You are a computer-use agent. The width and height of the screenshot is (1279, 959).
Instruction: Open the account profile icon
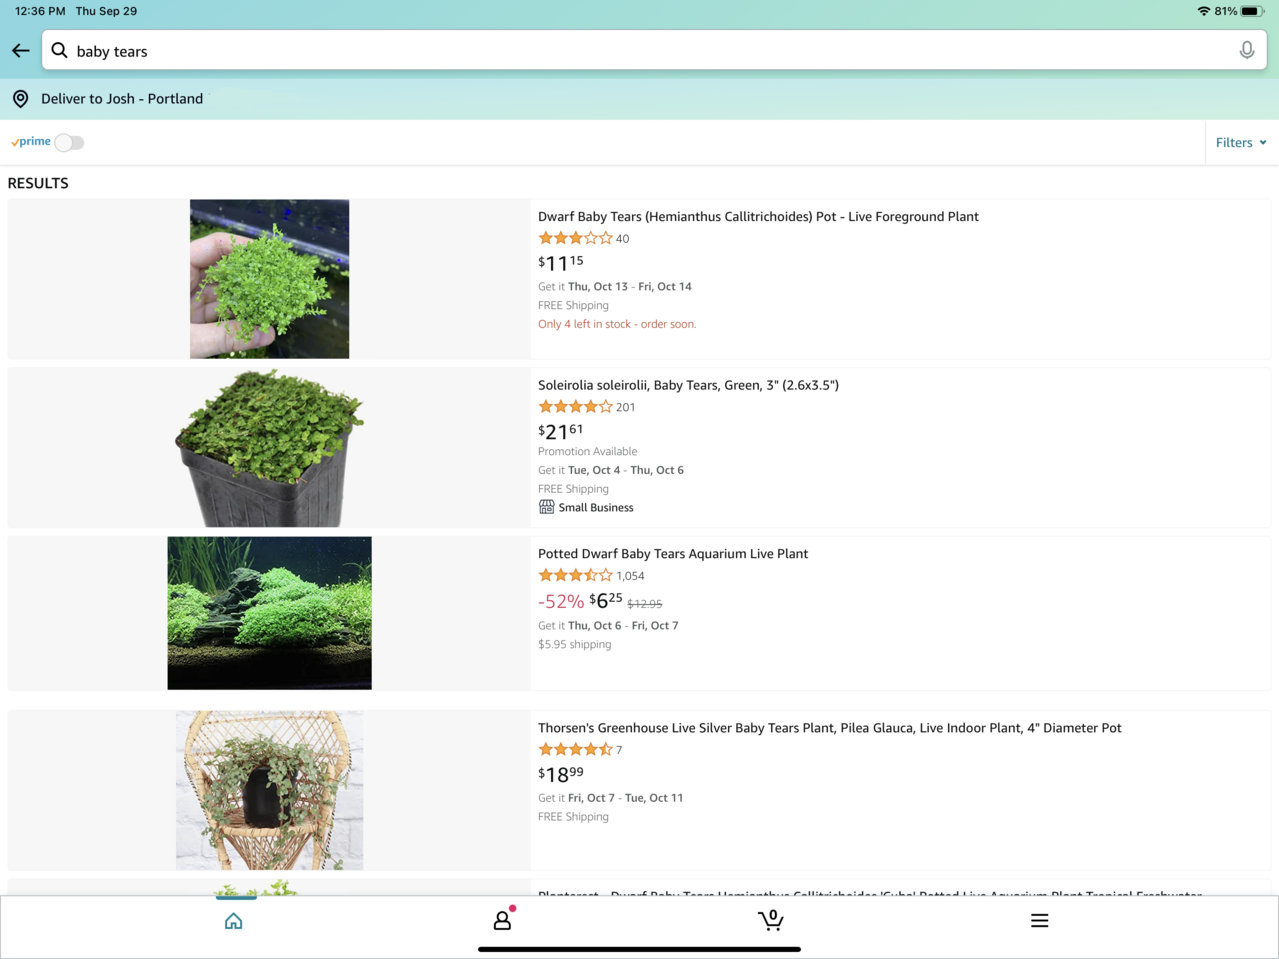pos(503,919)
